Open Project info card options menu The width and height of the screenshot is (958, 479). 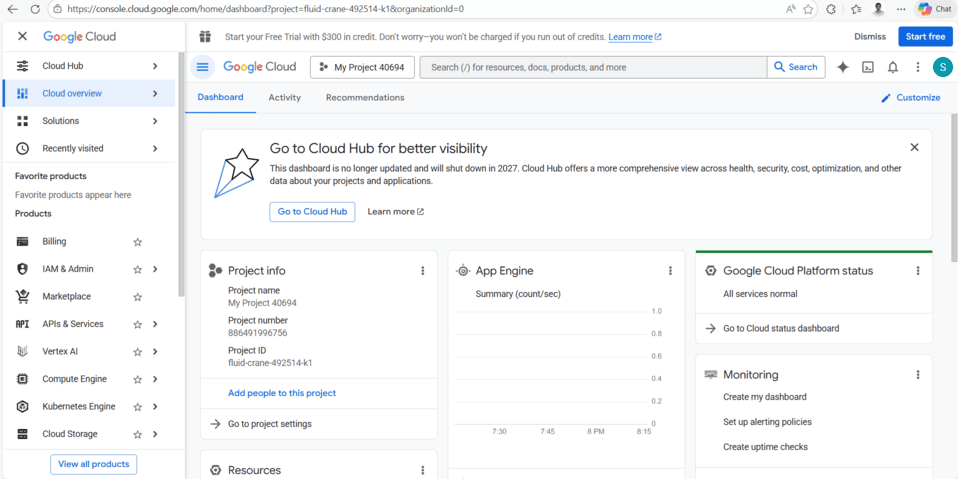pos(422,271)
